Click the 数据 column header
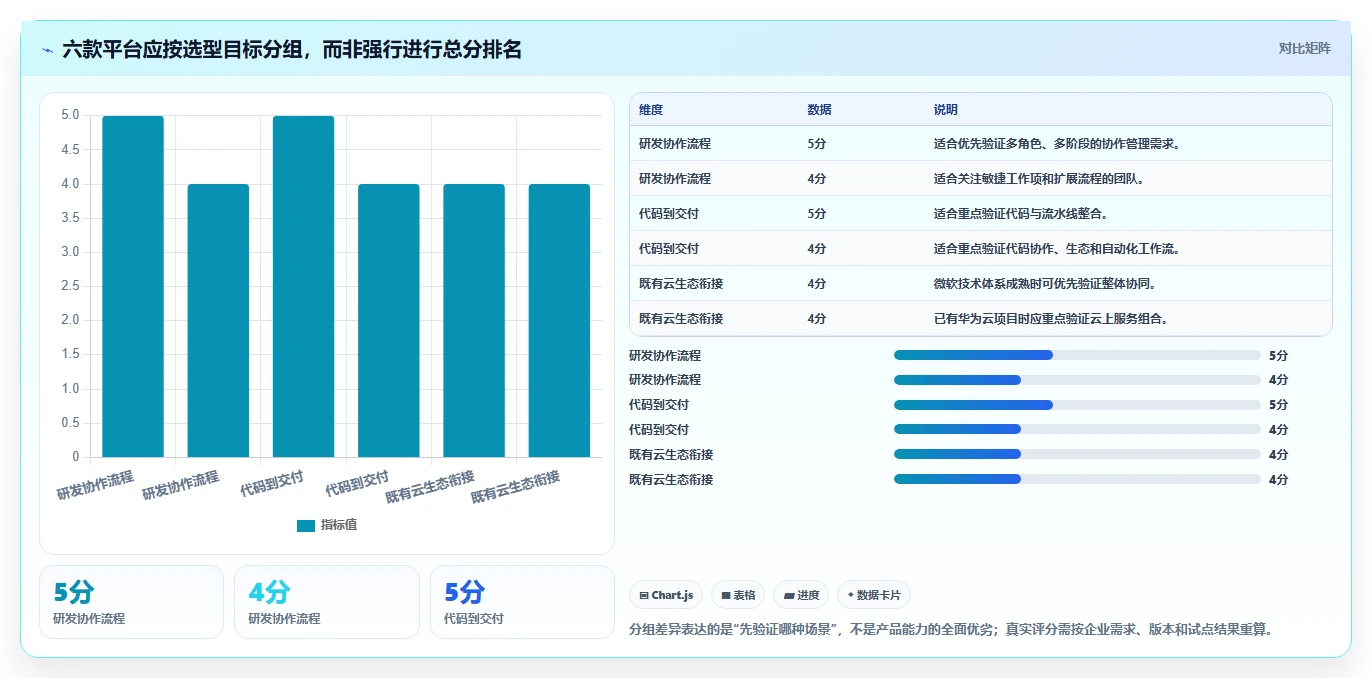The height and width of the screenshot is (678, 1372). coord(819,110)
